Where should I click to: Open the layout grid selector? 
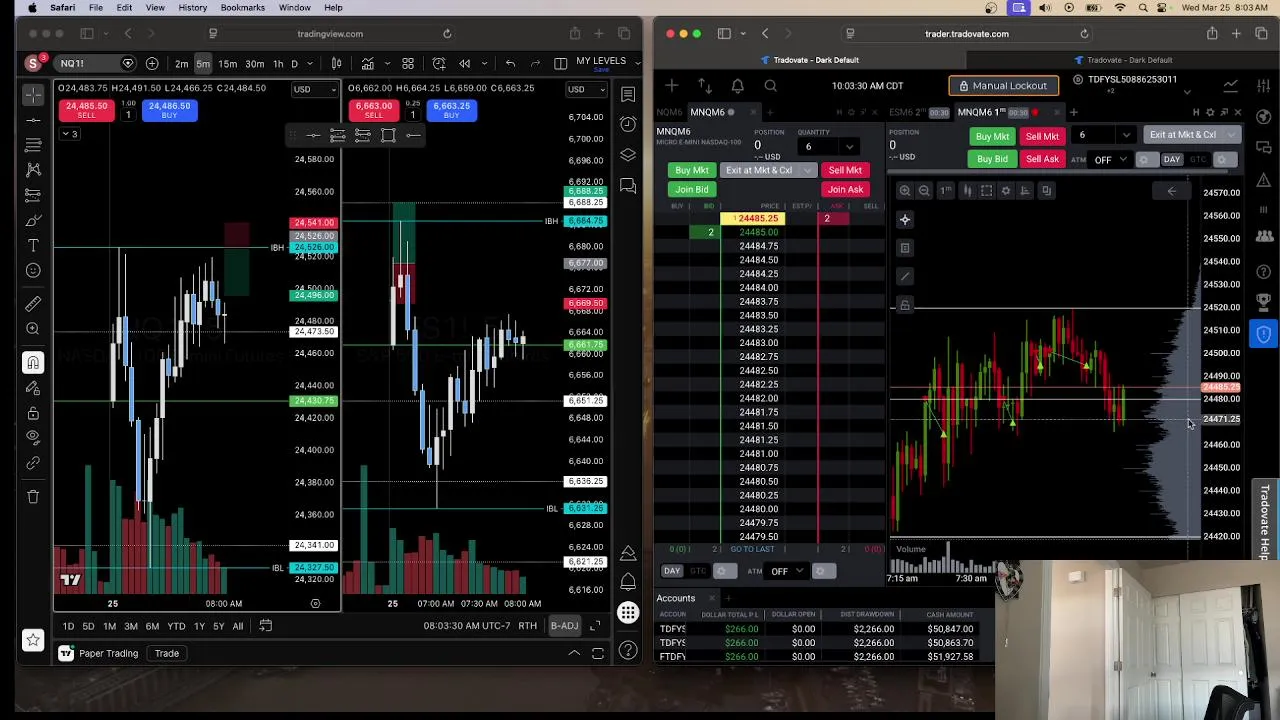[x=408, y=64]
